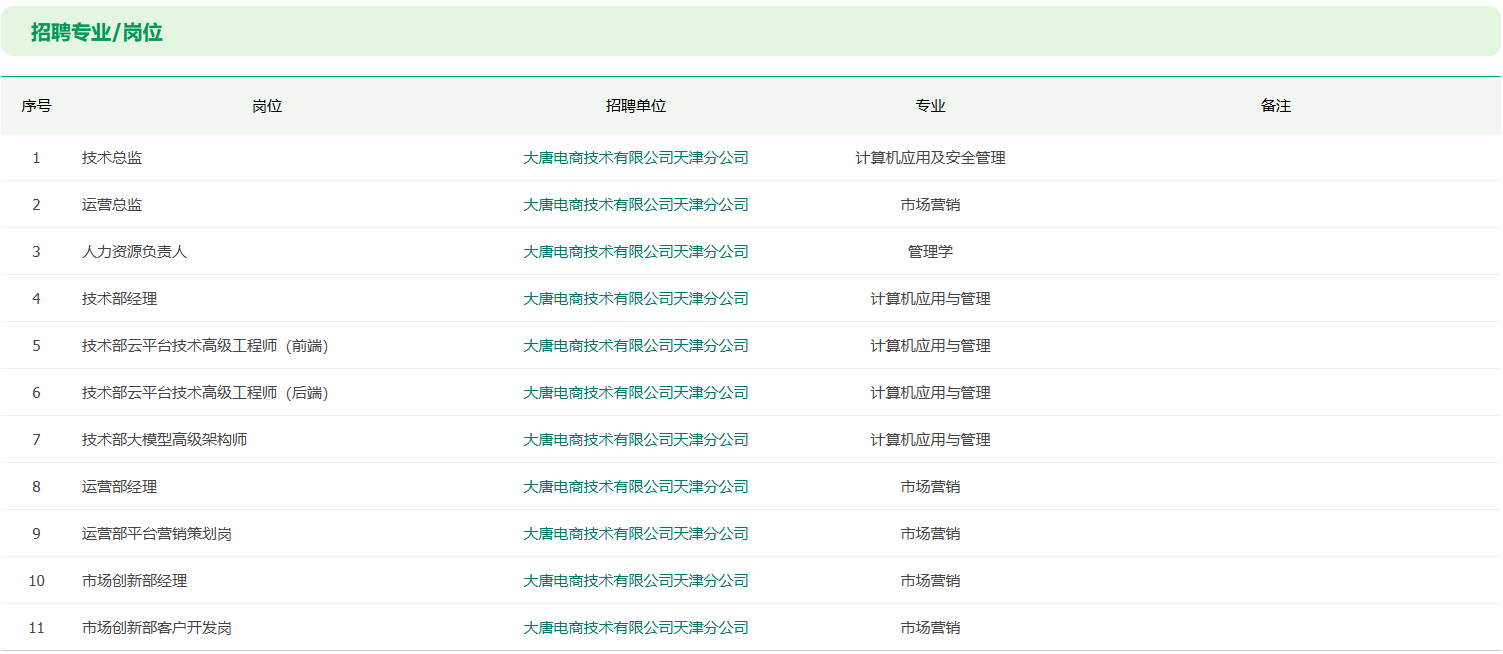
Task: Click 市场营销 in 市场创新部客户开发岗 row
Action: click(x=931, y=628)
